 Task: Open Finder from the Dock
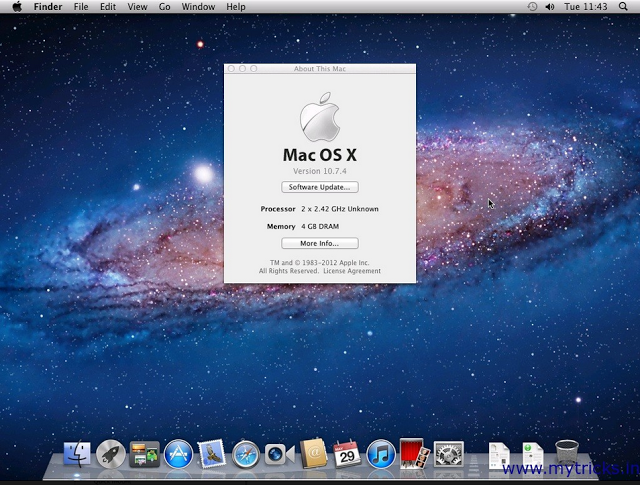tap(77, 454)
